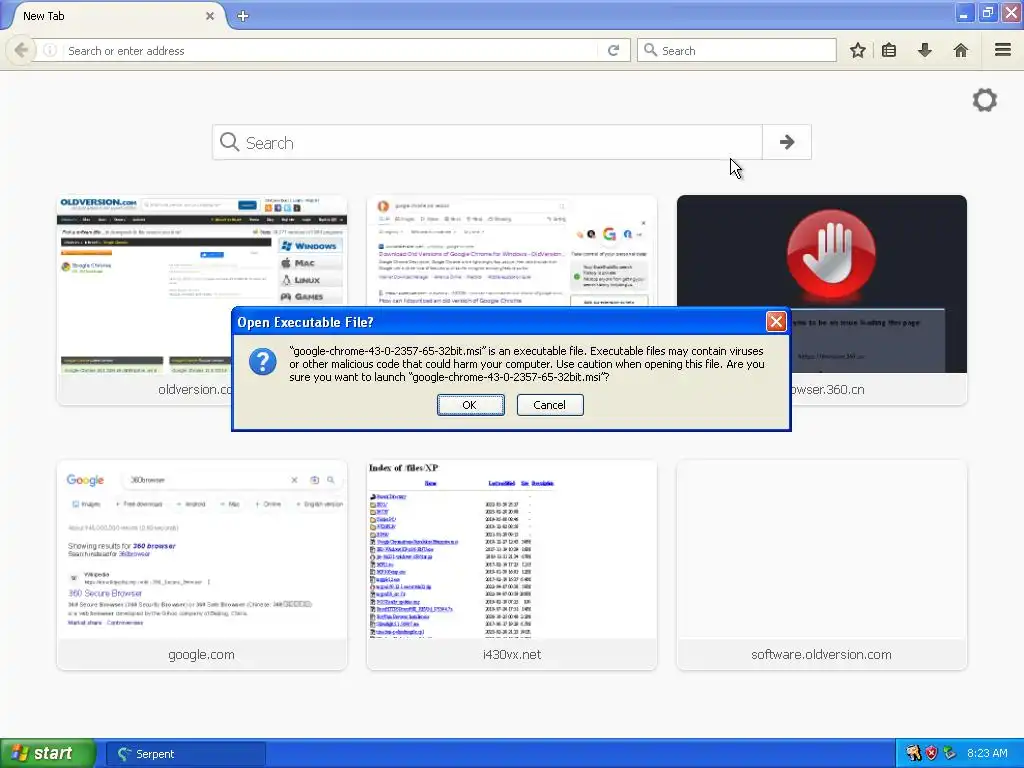Cancel the executable file dialog
This screenshot has height=768, width=1024.
[x=550, y=405]
